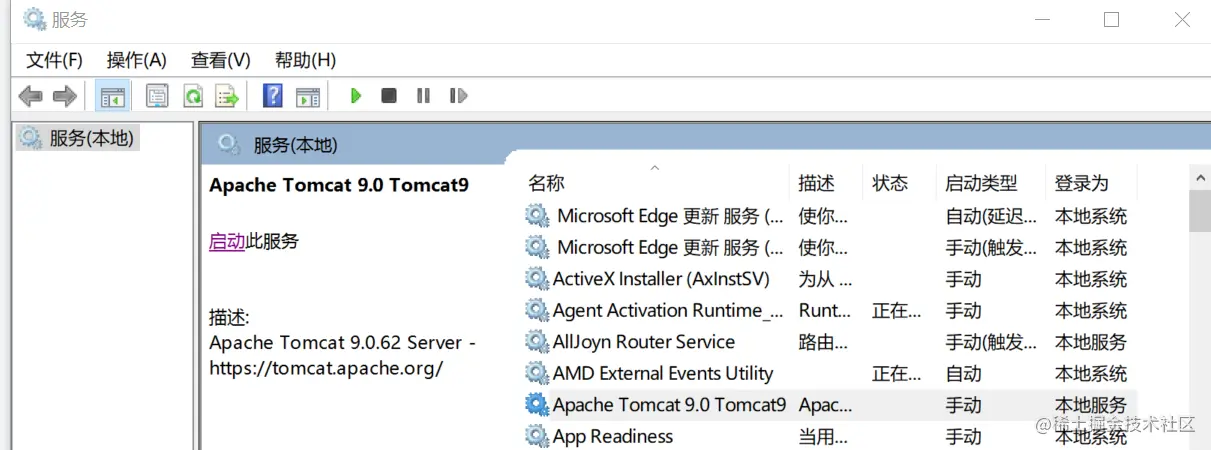Select Edge update service with 自动(延迟 startup

[670, 215]
